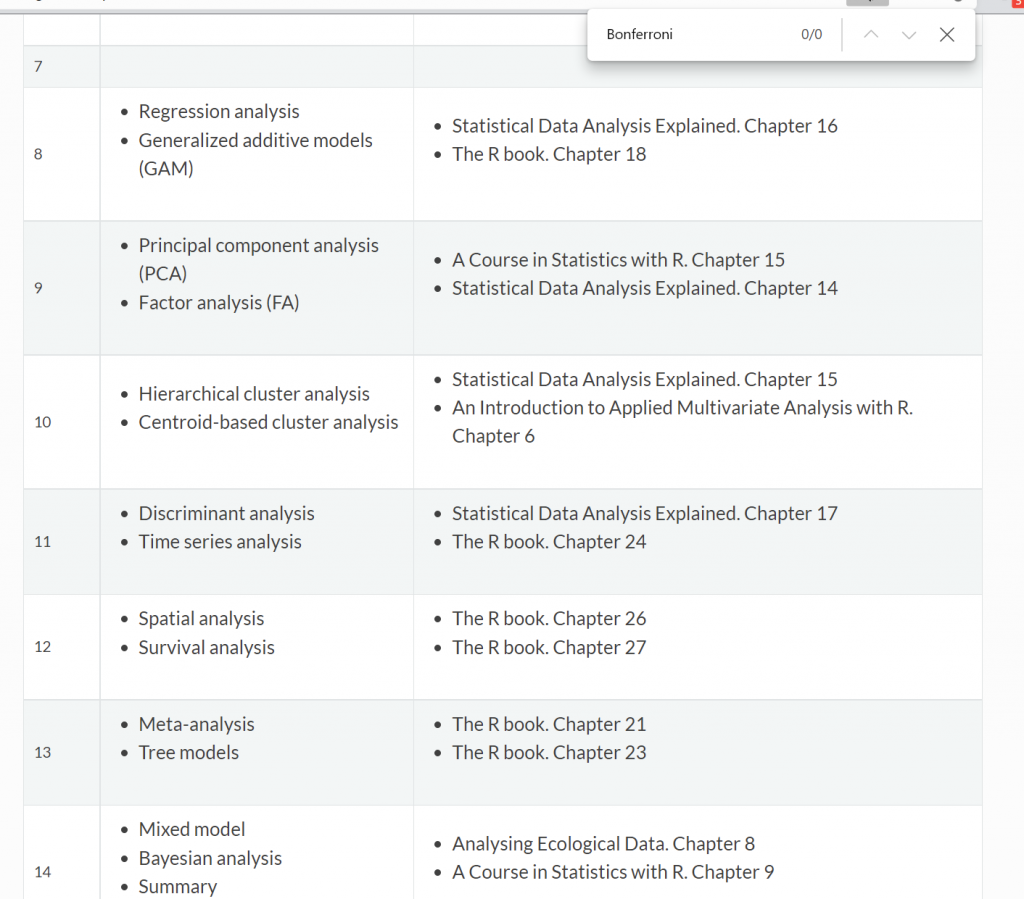Viewport: 1024px width, 899px height.
Task: Click 'A Course in Statistics with R. Chapter 15'
Action: tap(618, 260)
